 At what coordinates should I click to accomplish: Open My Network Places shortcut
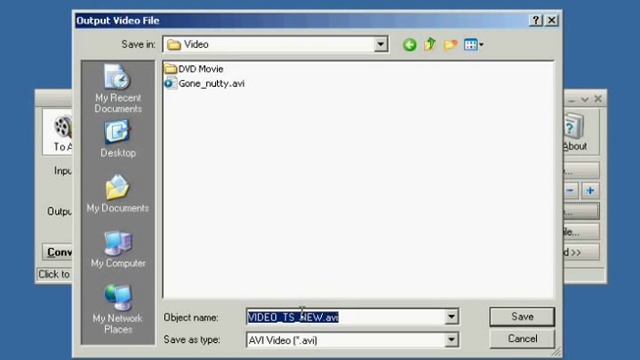[118, 309]
